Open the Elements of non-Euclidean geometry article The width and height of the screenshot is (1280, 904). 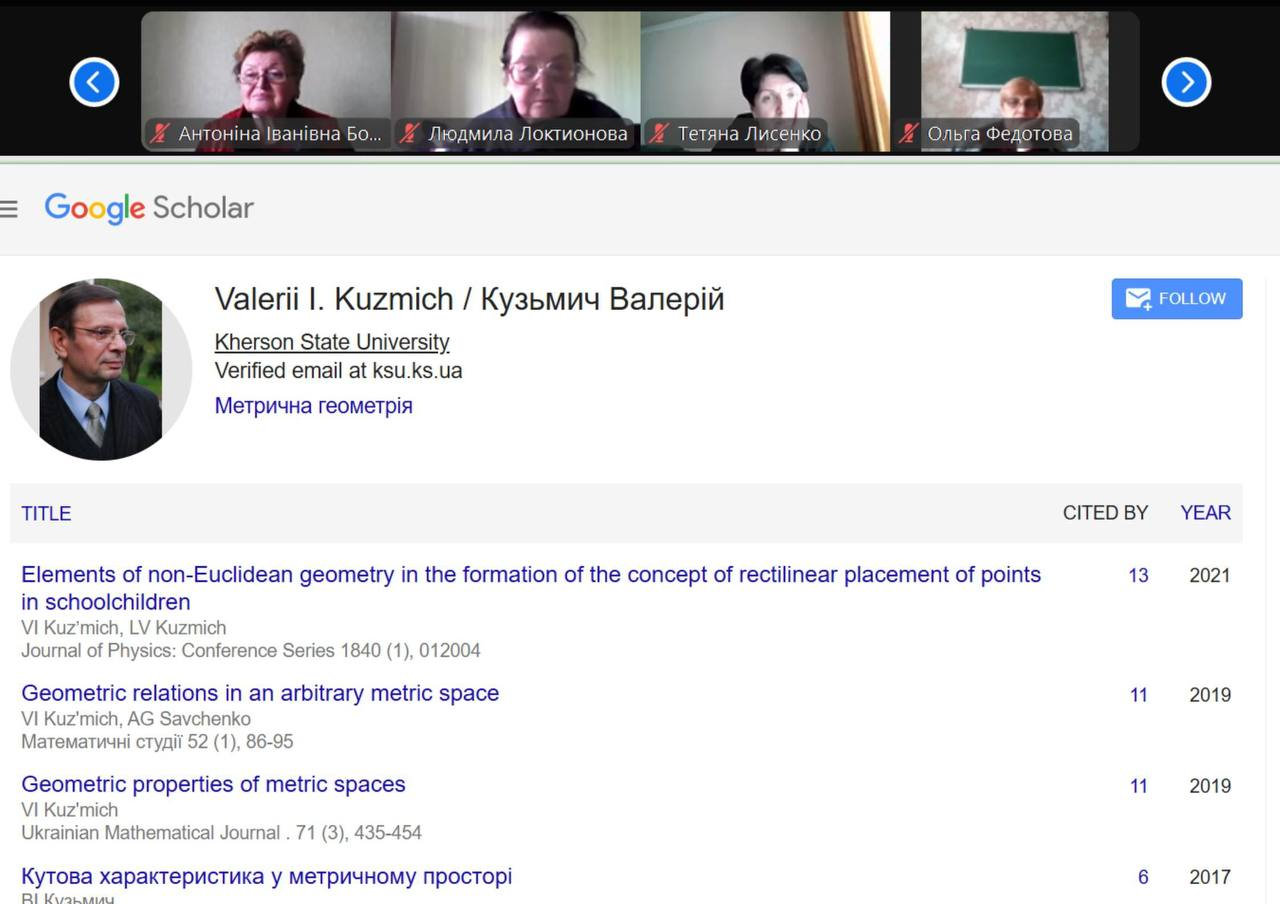pos(531,588)
